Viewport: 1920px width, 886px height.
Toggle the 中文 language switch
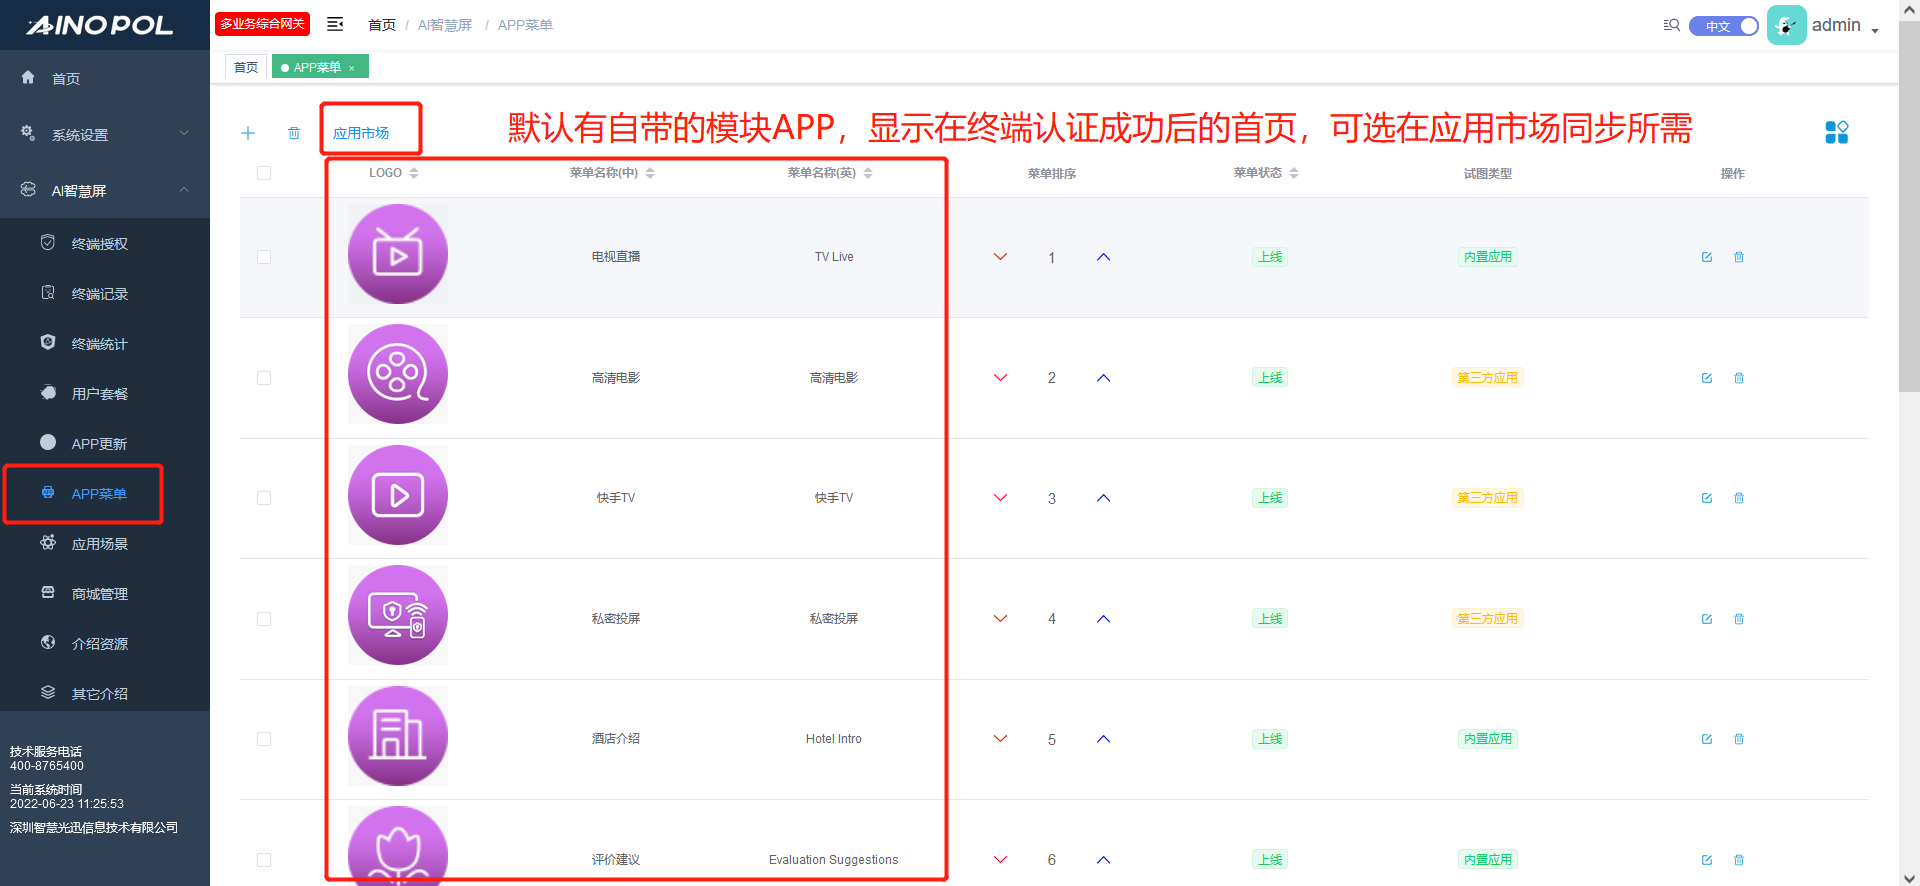[x=1723, y=26]
